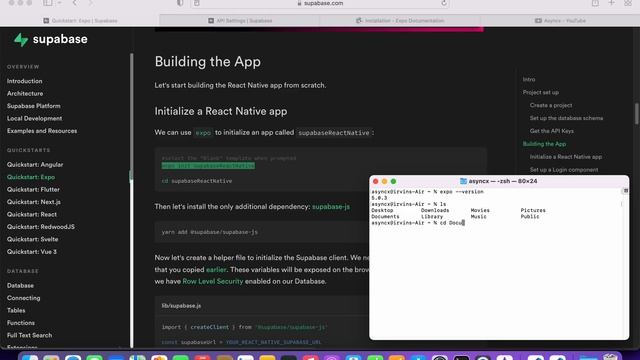The height and width of the screenshot is (360, 640).
Task: Click the Terminal window folder proxy icon
Action: tap(463, 181)
